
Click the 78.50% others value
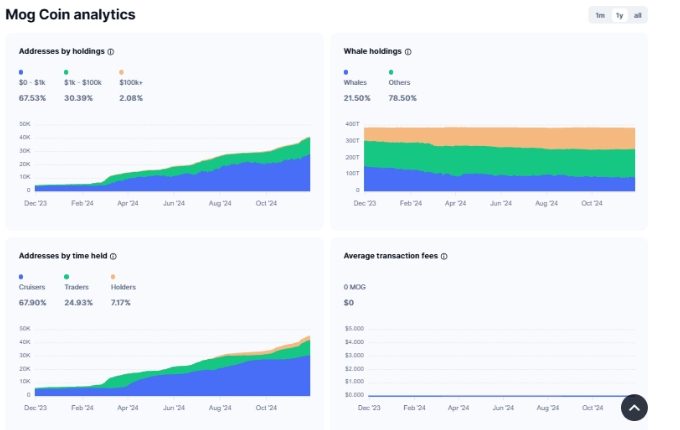[402, 98]
